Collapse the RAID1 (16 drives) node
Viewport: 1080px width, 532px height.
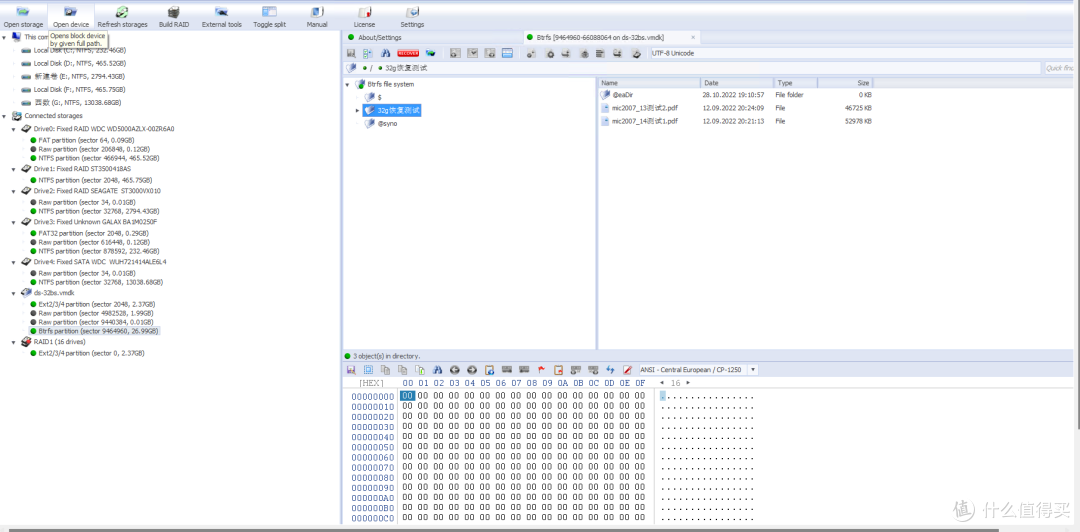[x=14, y=342]
